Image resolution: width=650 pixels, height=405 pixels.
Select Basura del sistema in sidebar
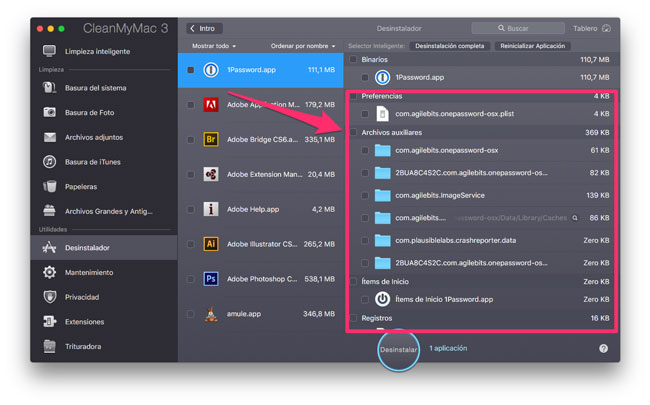(104, 88)
